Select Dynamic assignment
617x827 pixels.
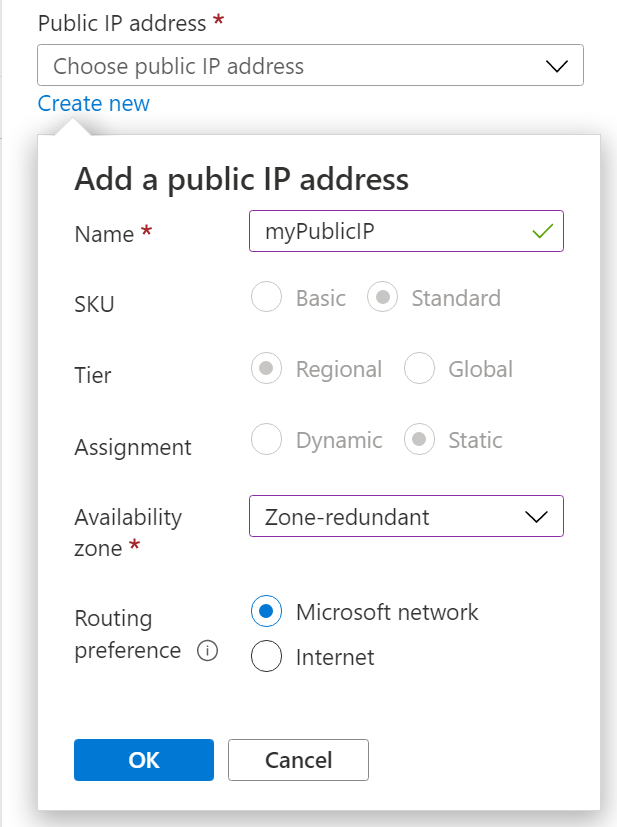tap(266, 439)
